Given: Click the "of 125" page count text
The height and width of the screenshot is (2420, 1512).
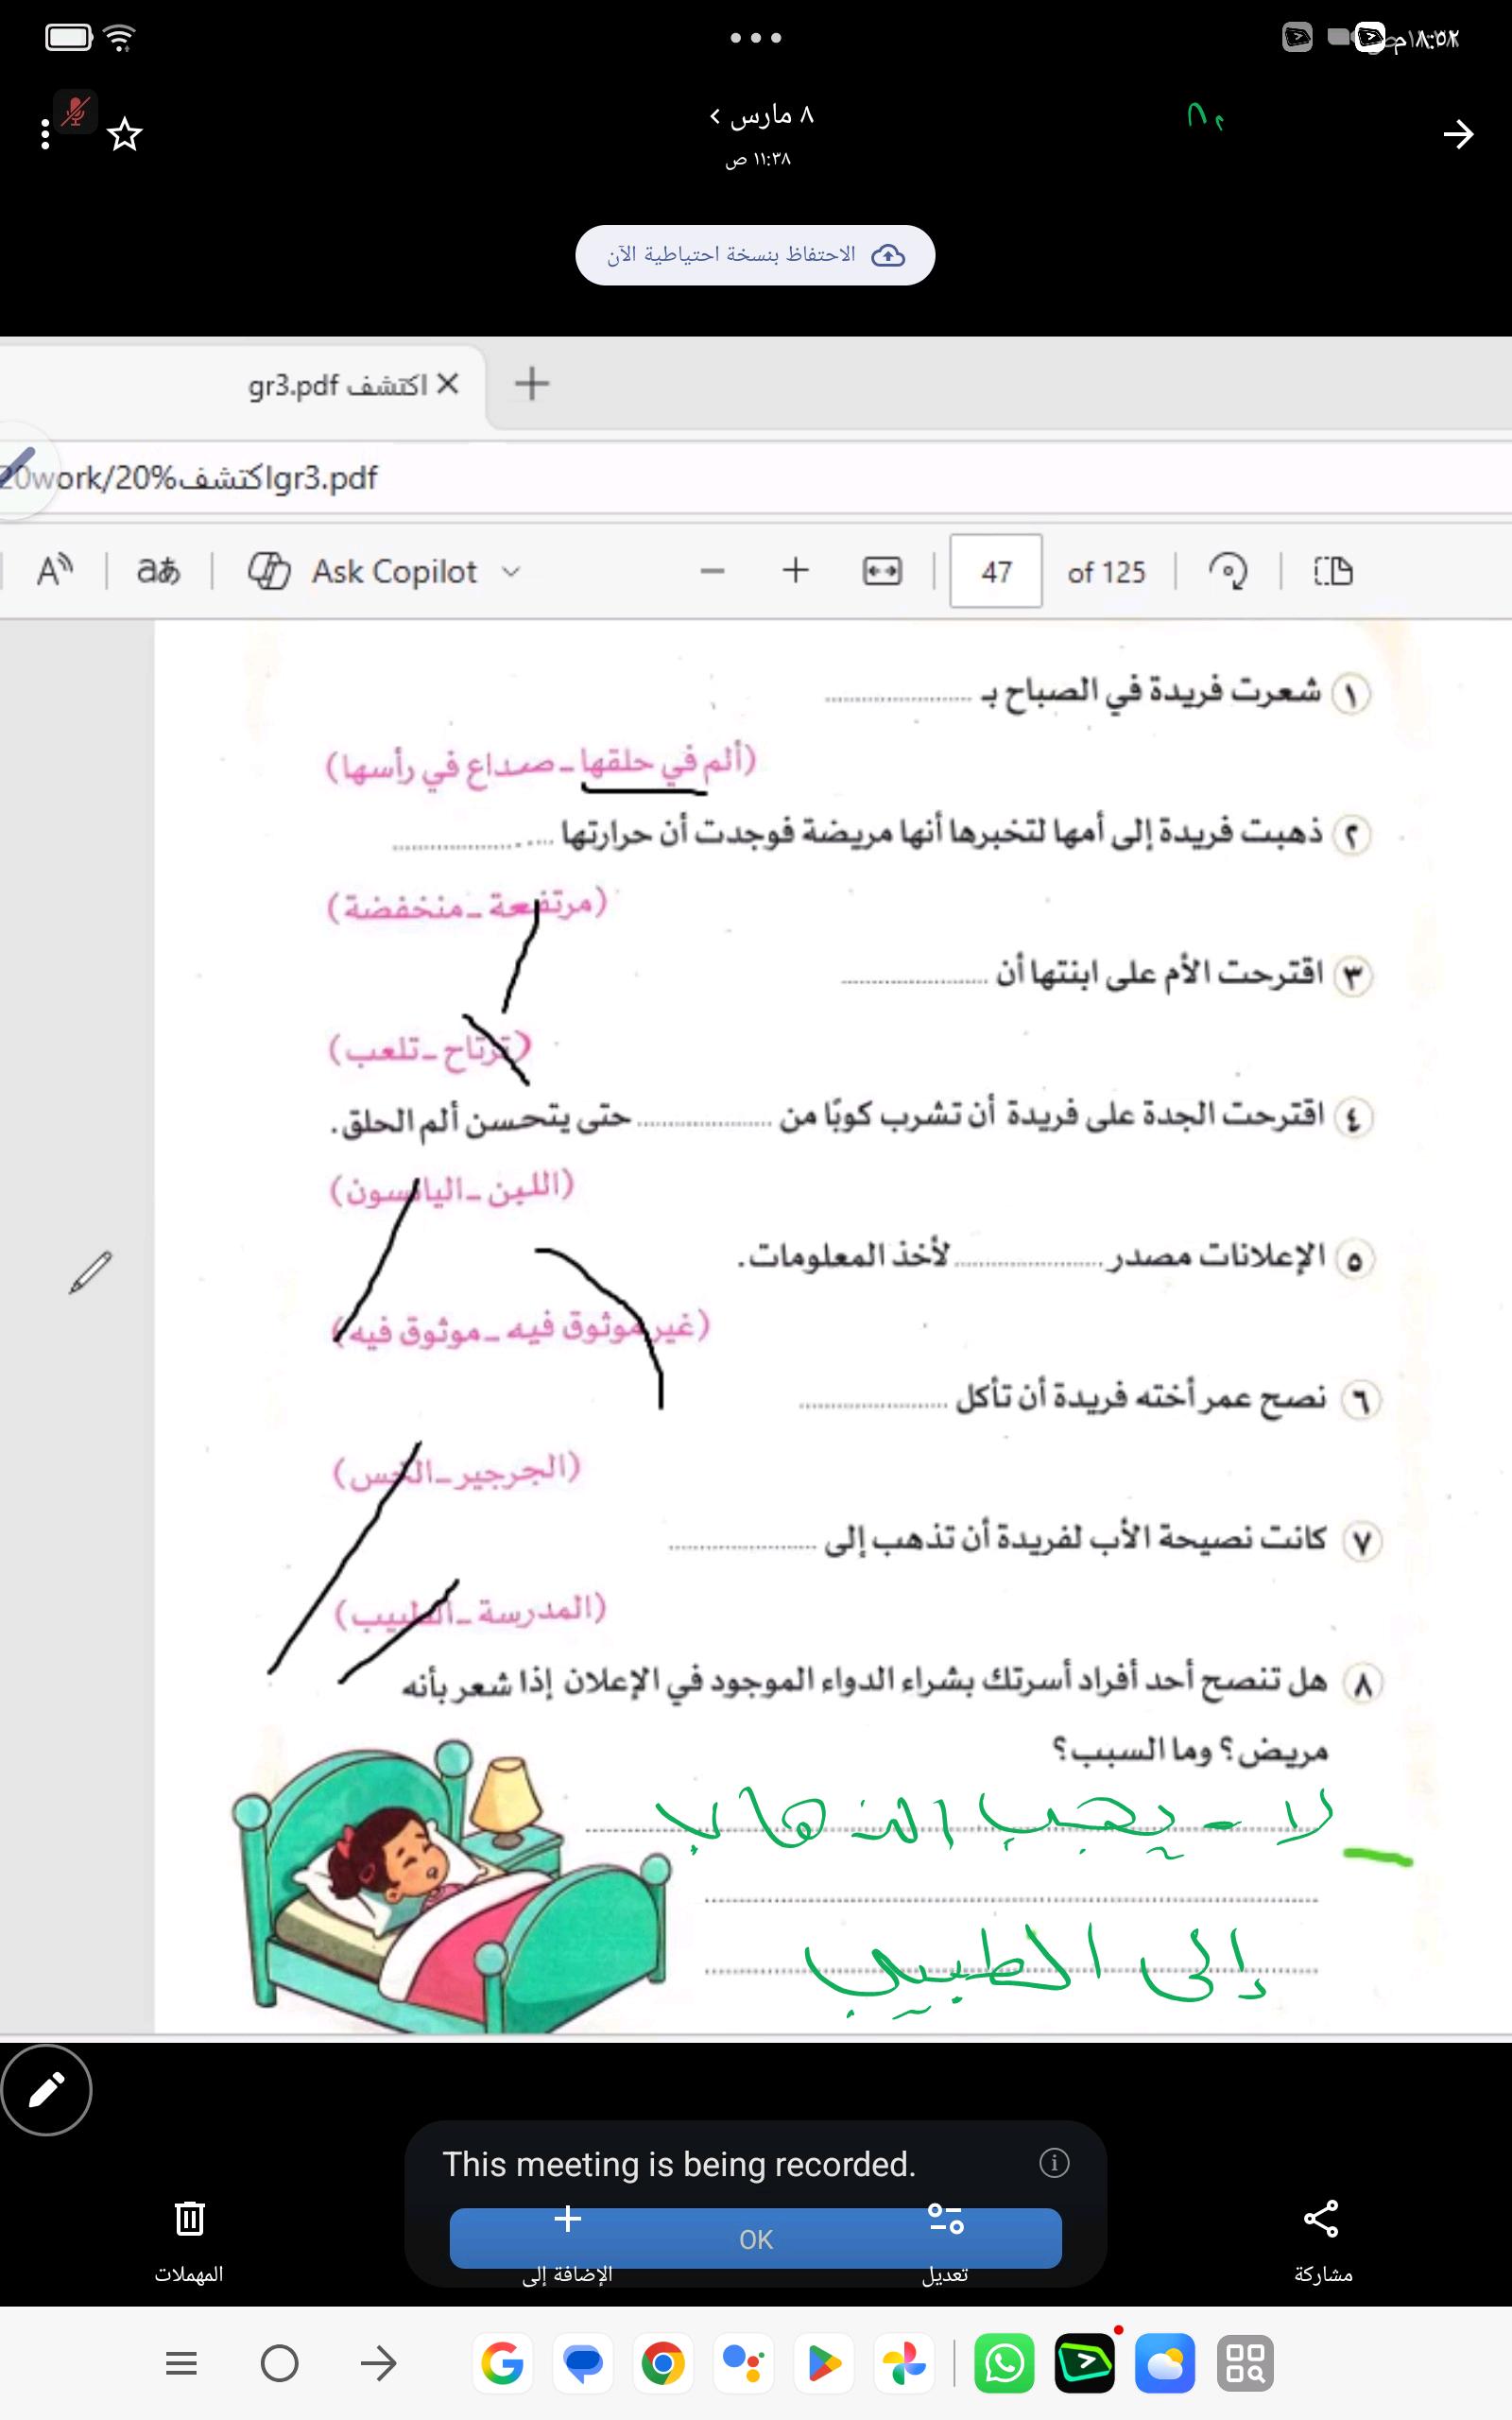Looking at the screenshot, I should (1106, 572).
